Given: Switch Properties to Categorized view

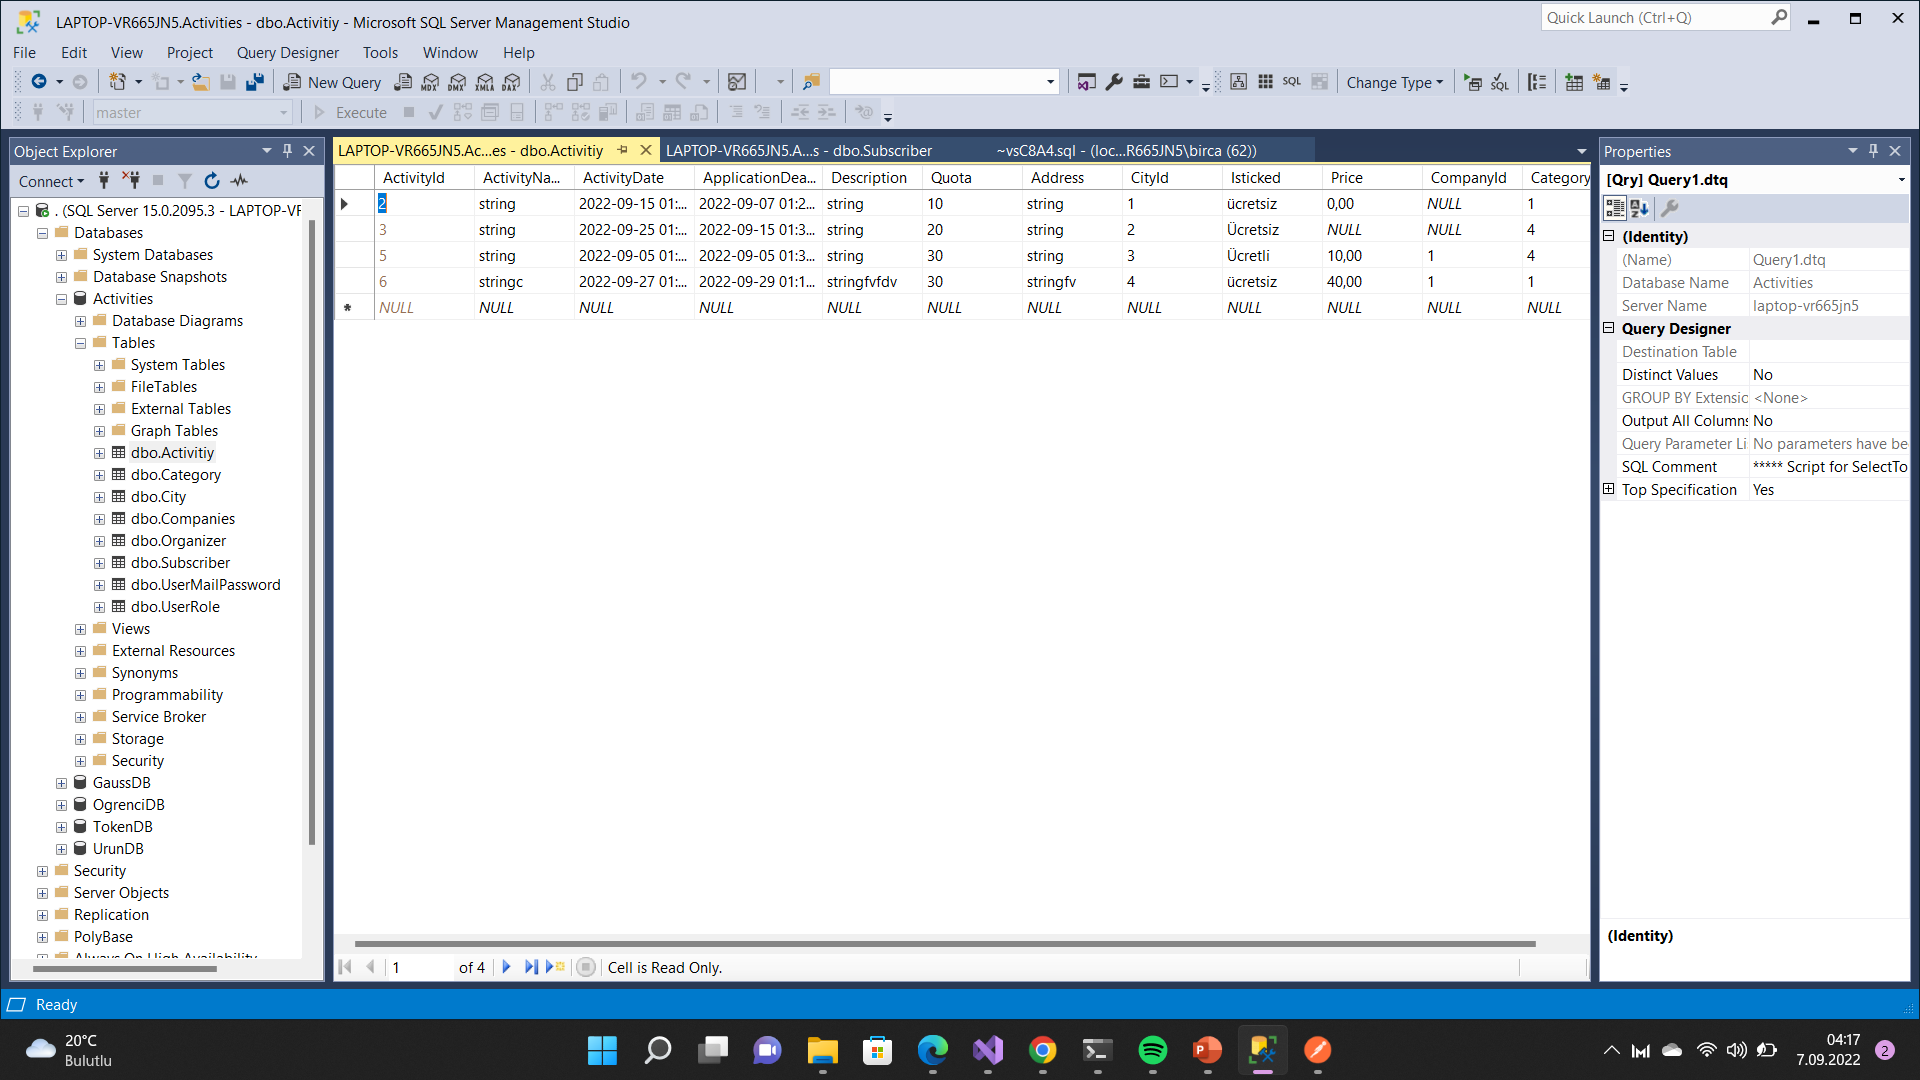Looking at the screenshot, I should tap(1615, 208).
